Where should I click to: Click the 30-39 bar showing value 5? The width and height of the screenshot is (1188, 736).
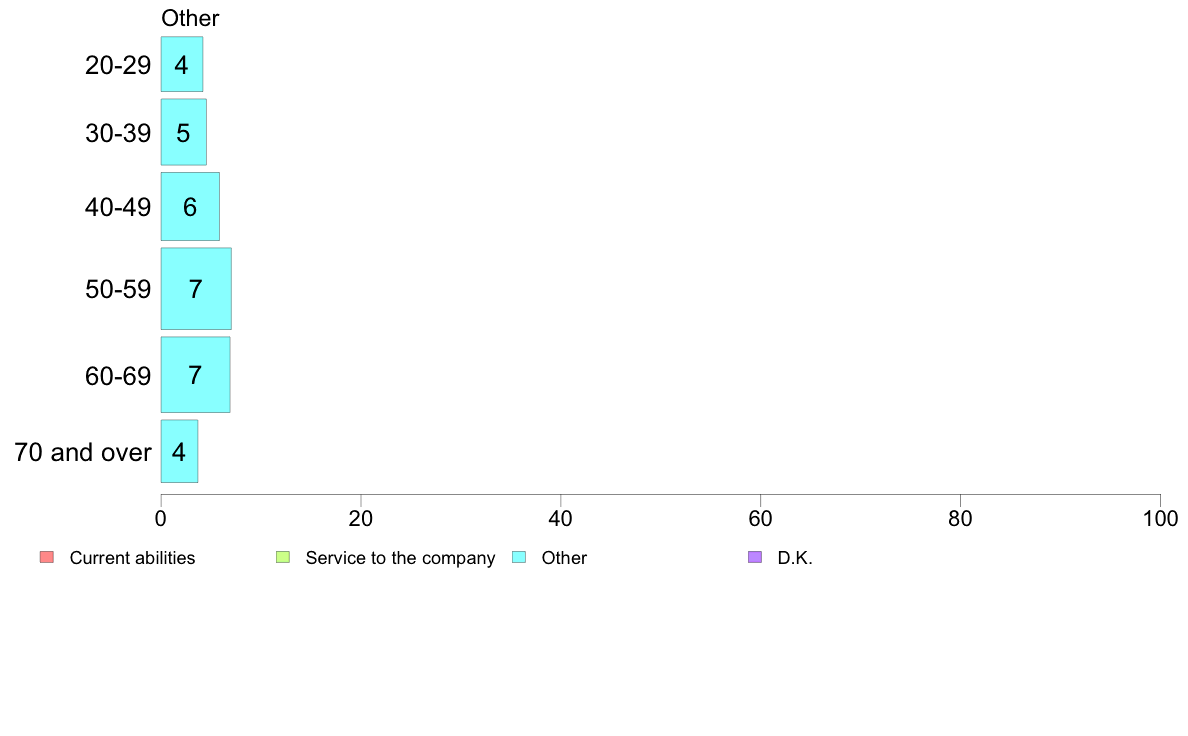point(183,132)
